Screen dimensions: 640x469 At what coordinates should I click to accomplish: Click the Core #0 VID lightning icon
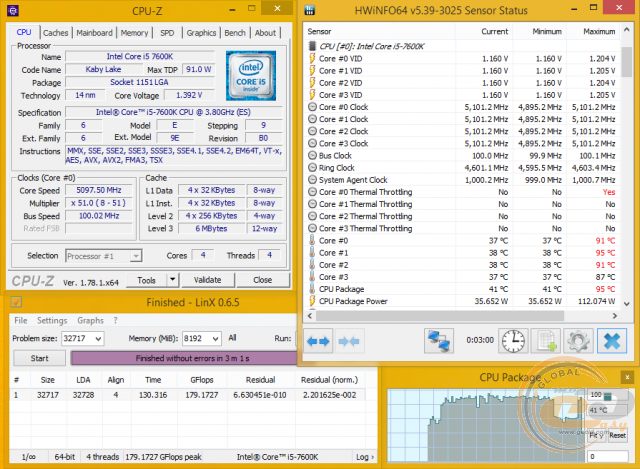(x=312, y=58)
